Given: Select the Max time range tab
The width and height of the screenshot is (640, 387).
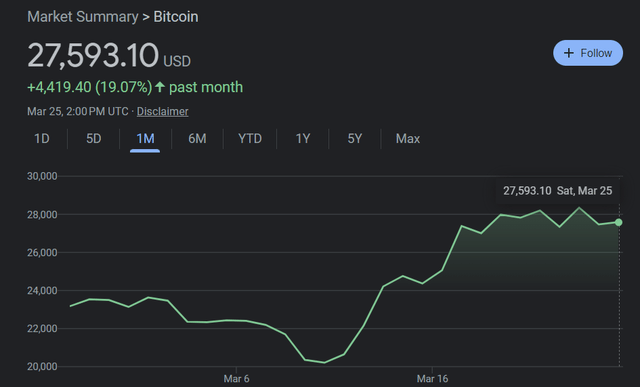Looking at the screenshot, I should (x=408, y=139).
